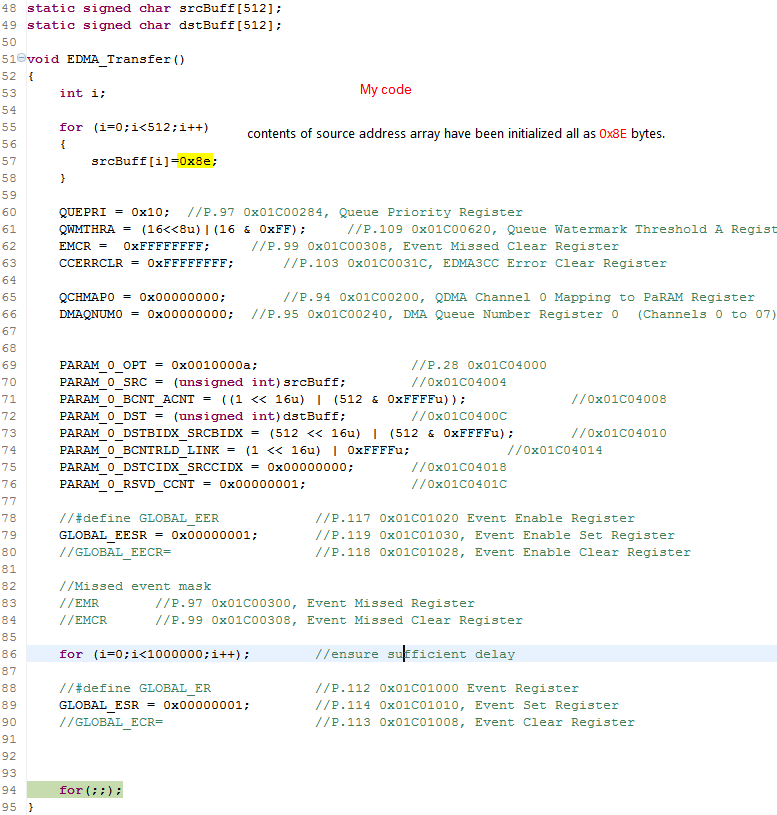
Task: Click the '//P.28 0x01C04000' comment
Action: click(x=479, y=365)
